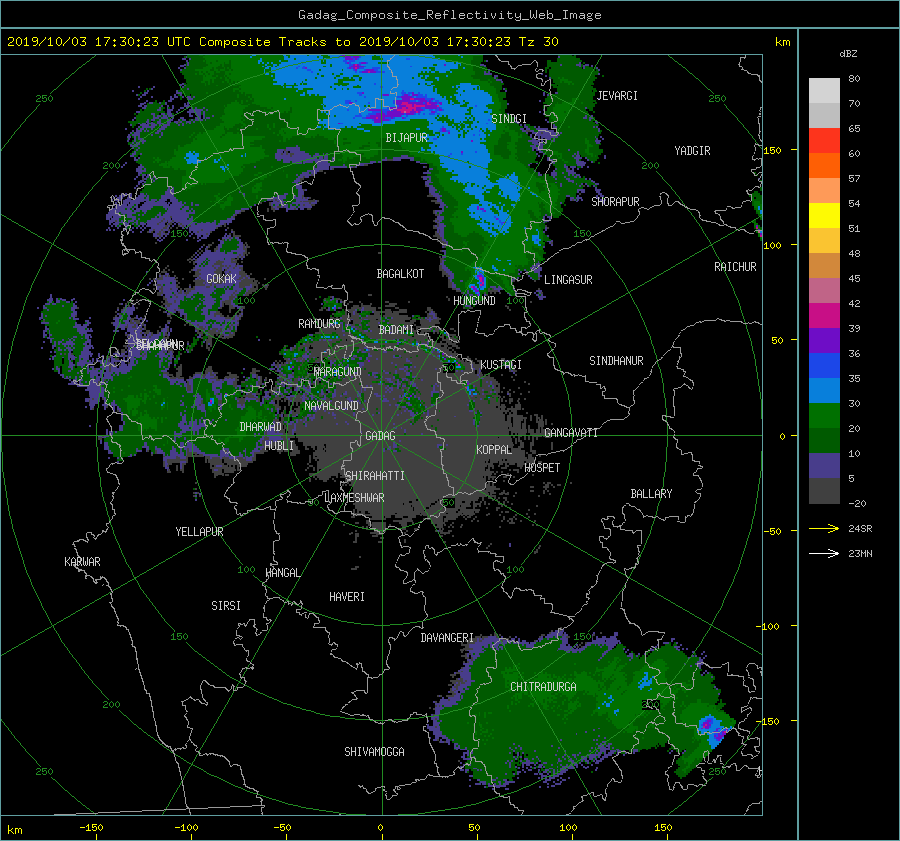Click the BALLARY label

click(x=651, y=494)
